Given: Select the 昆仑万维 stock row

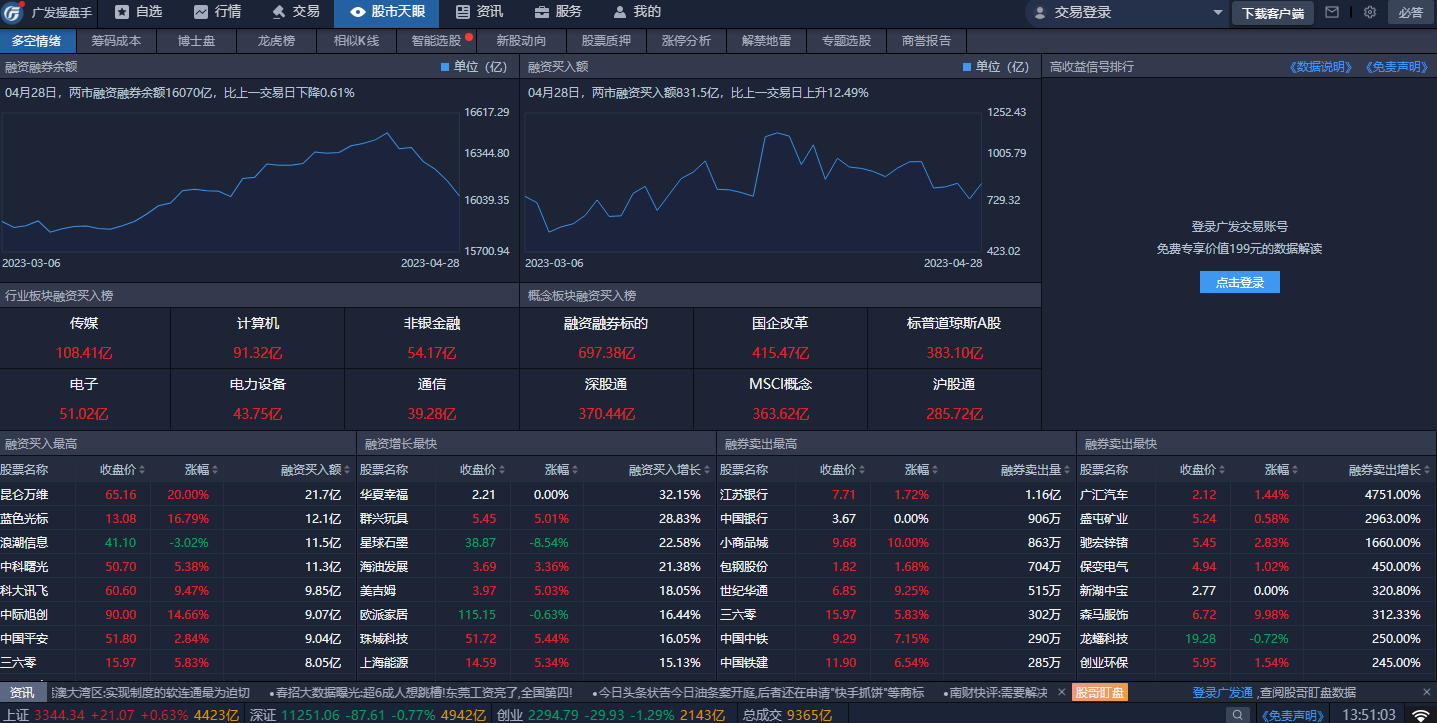Looking at the screenshot, I should 178,494.
